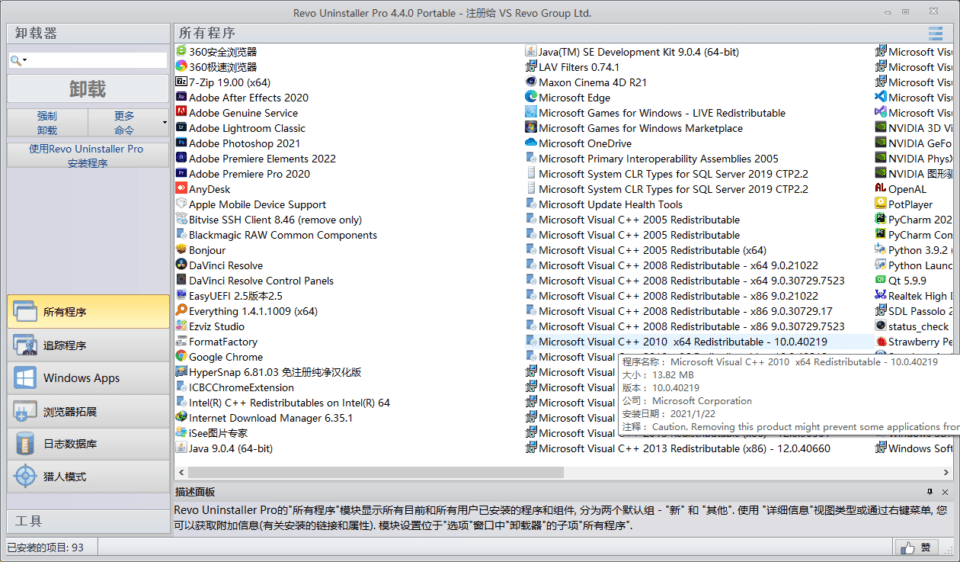Click the Microsoft Edge icon
This screenshot has width=960, height=562.
tap(531, 97)
